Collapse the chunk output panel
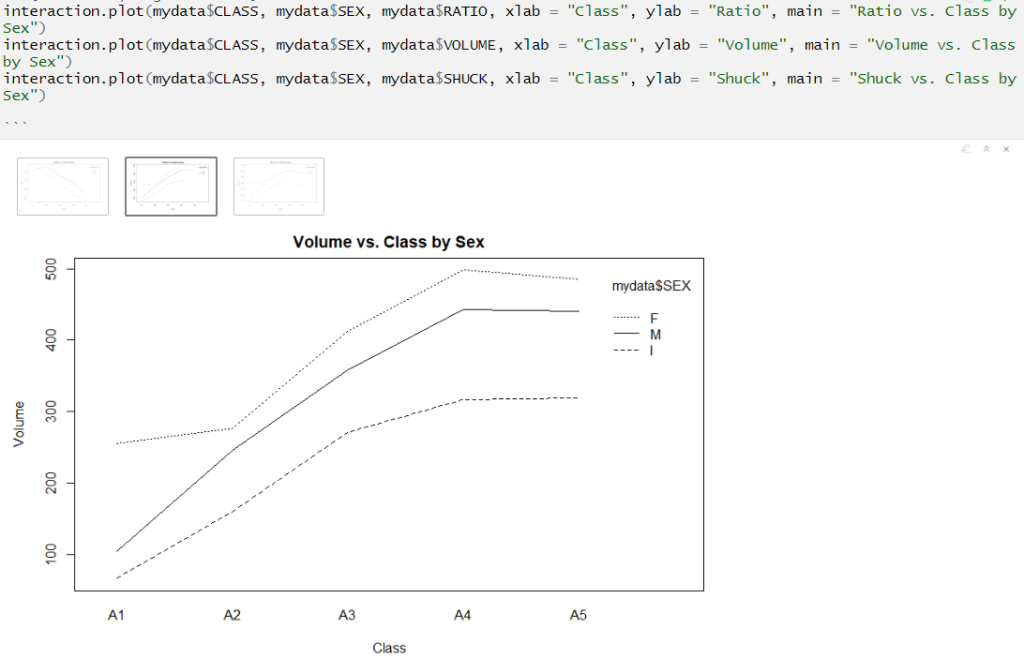The width and height of the screenshot is (1024, 658). pyautogui.click(x=986, y=149)
